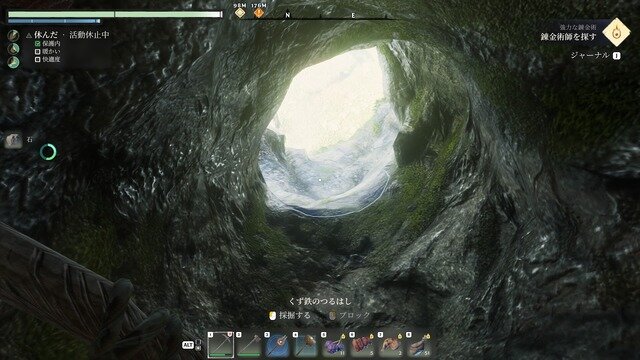Click the 活動休止中 status text
This screenshot has height=360, width=640.
[x=89, y=35]
